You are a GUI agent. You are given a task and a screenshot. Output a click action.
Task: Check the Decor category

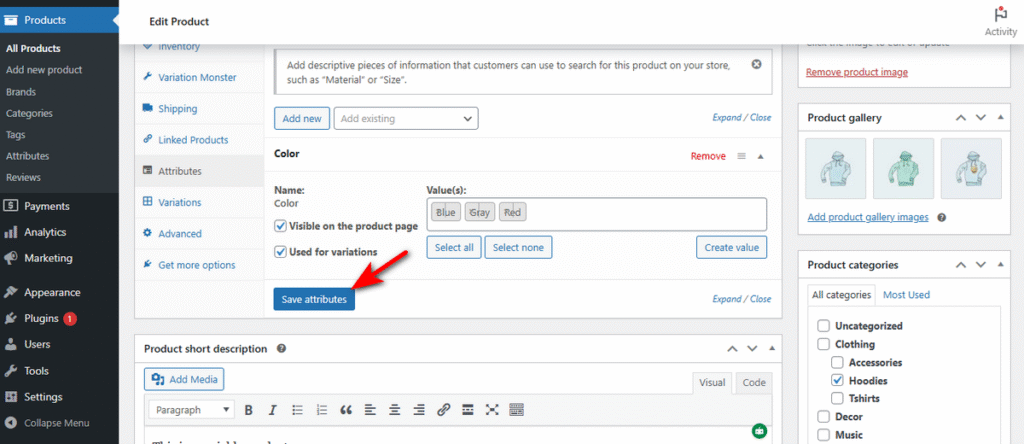(x=824, y=417)
